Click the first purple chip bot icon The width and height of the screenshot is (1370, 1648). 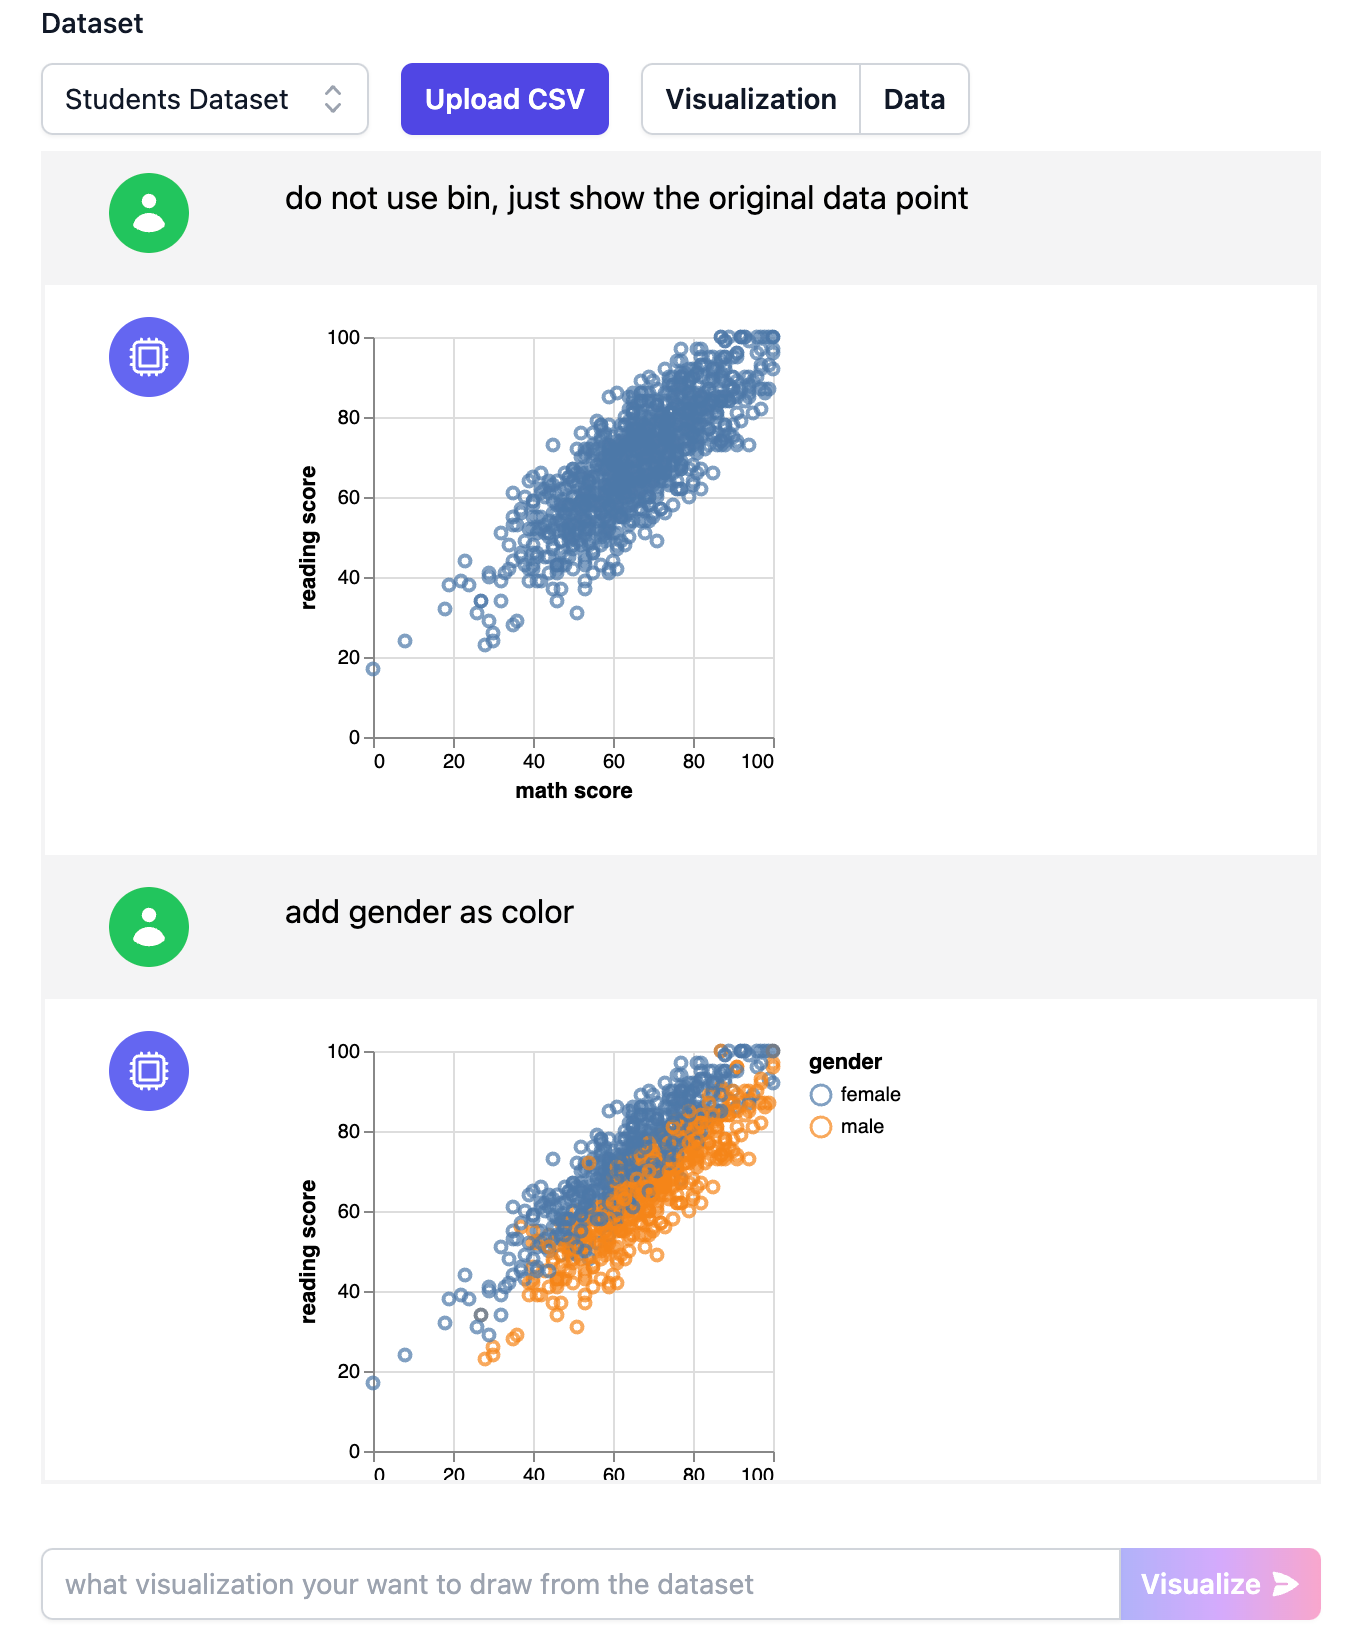pyautogui.click(x=149, y=357)
